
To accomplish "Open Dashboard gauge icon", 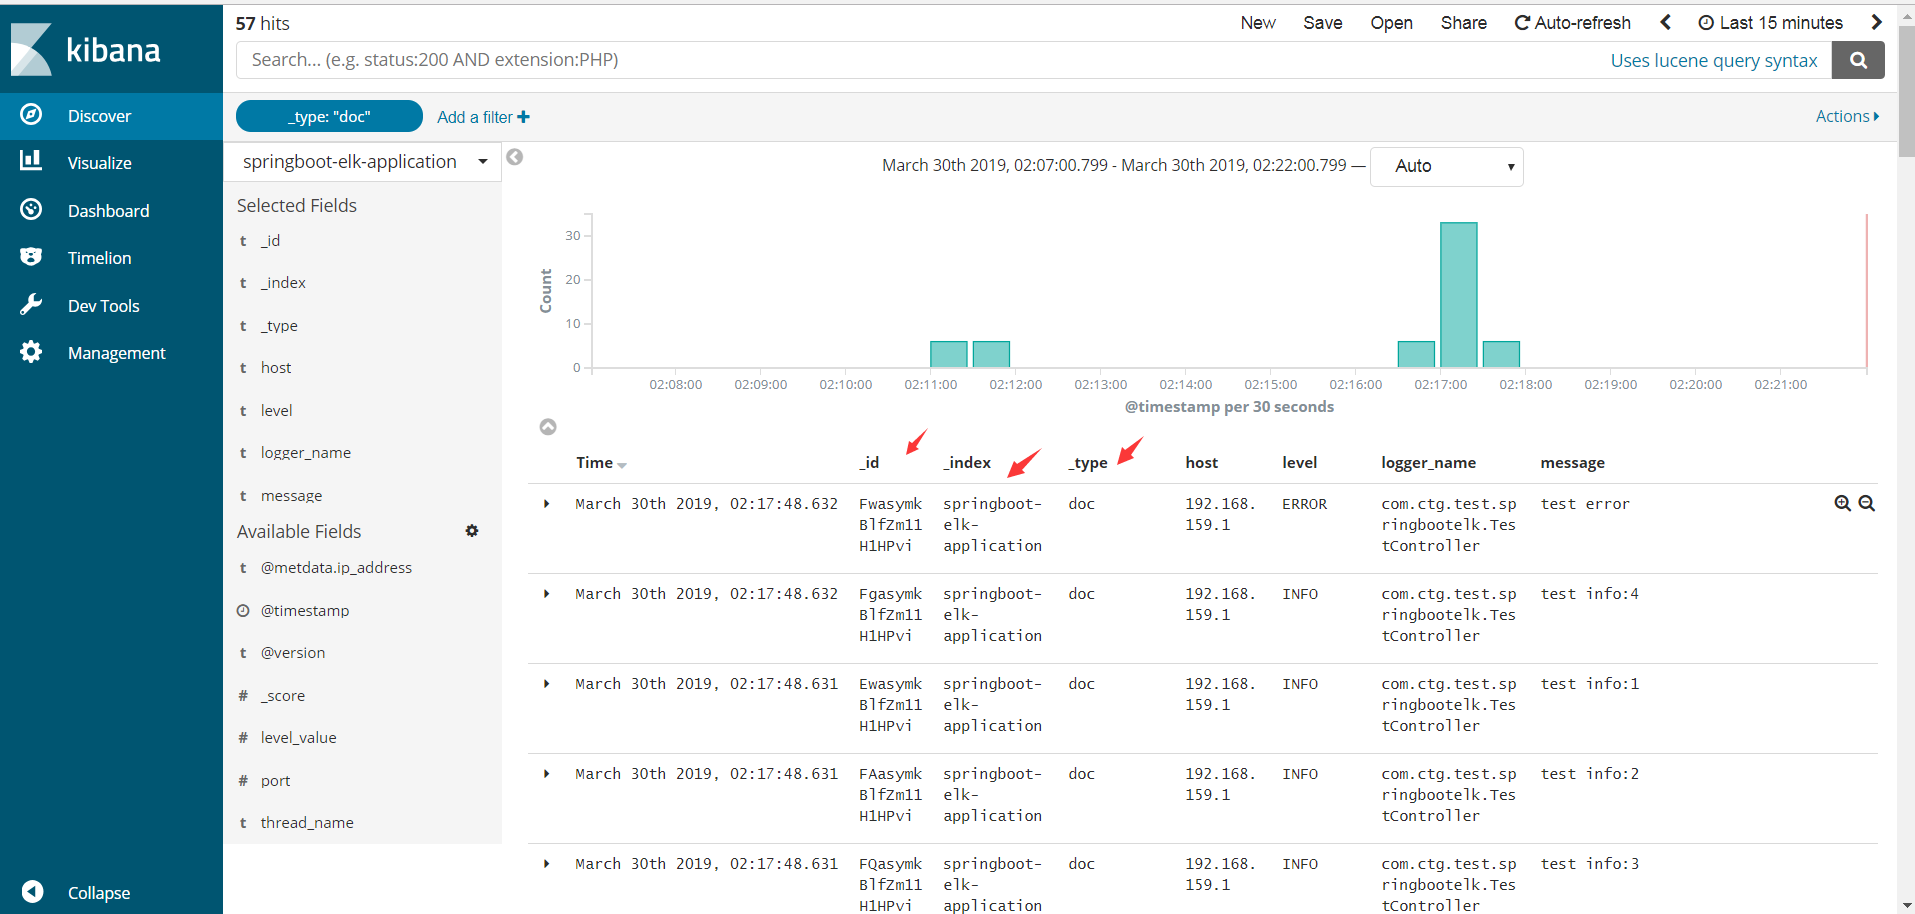I will tap(31, 209).
